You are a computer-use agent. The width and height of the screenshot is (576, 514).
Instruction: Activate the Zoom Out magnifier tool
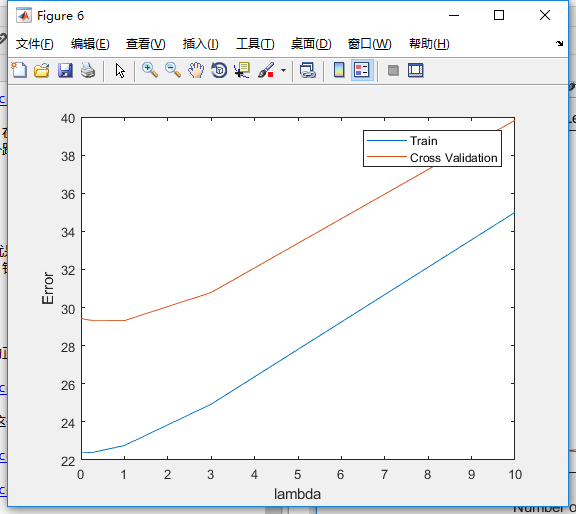coord(173,70)
